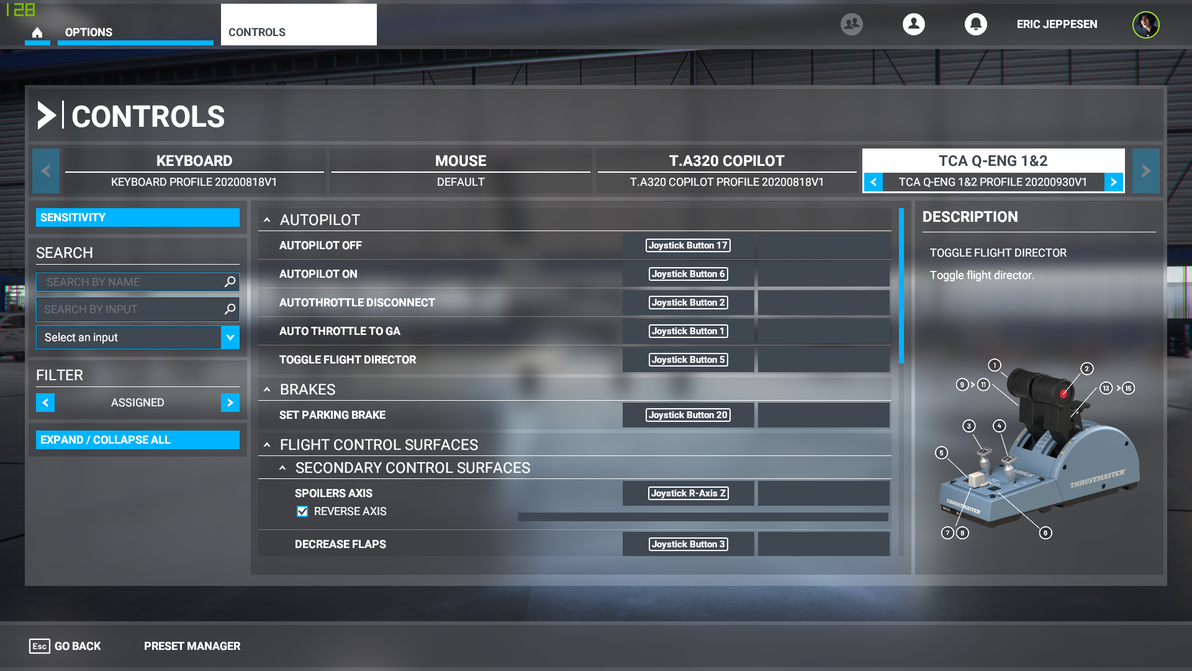Screen dimensions: 1192x671
Task: Click the Spoilers Axis level indicator bar
Action: (703, 517)
